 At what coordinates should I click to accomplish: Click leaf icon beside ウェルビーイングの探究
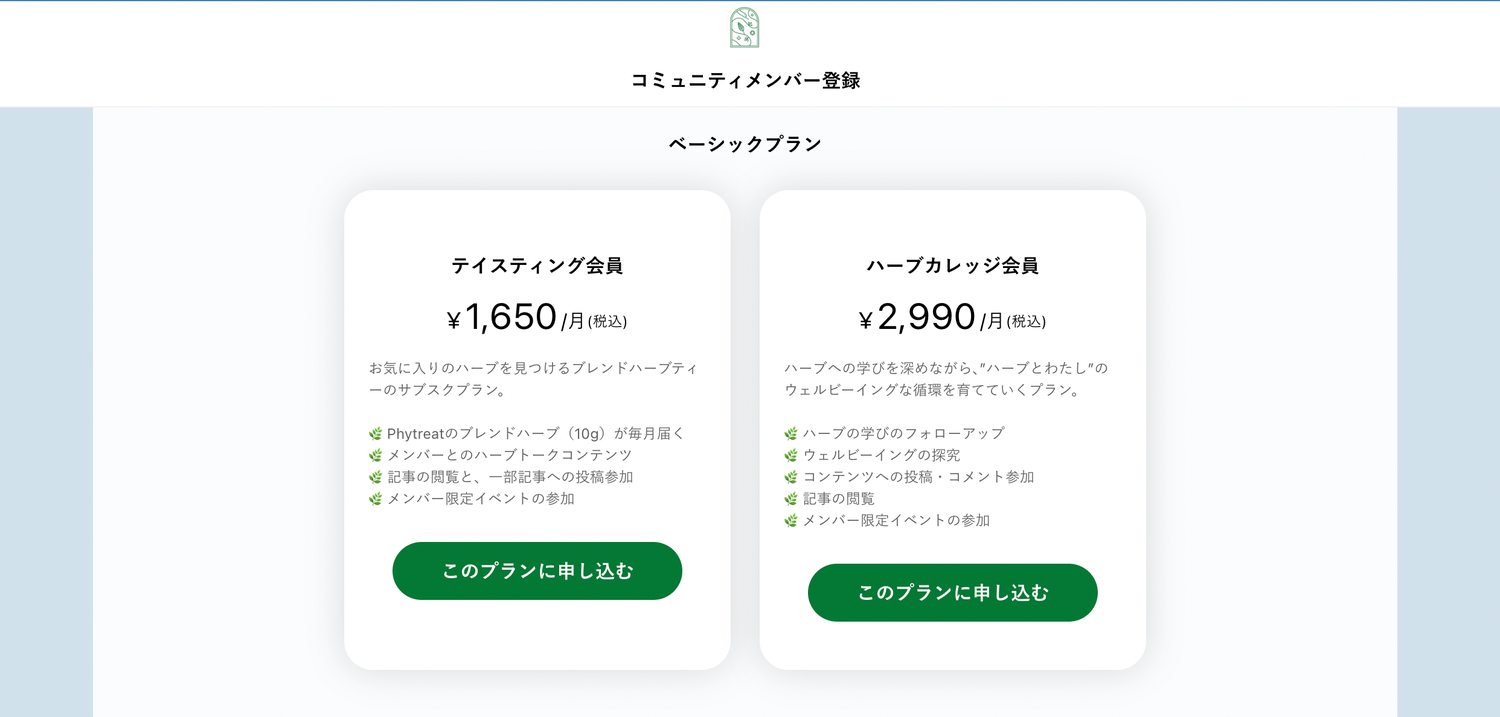791,456
